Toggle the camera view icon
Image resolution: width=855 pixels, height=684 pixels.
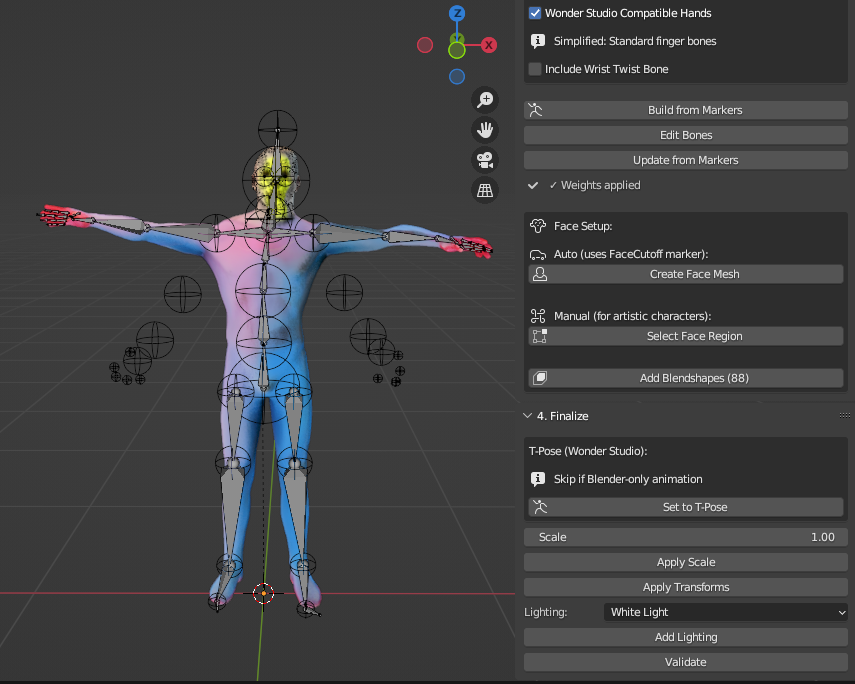click(x=485, y=160)
